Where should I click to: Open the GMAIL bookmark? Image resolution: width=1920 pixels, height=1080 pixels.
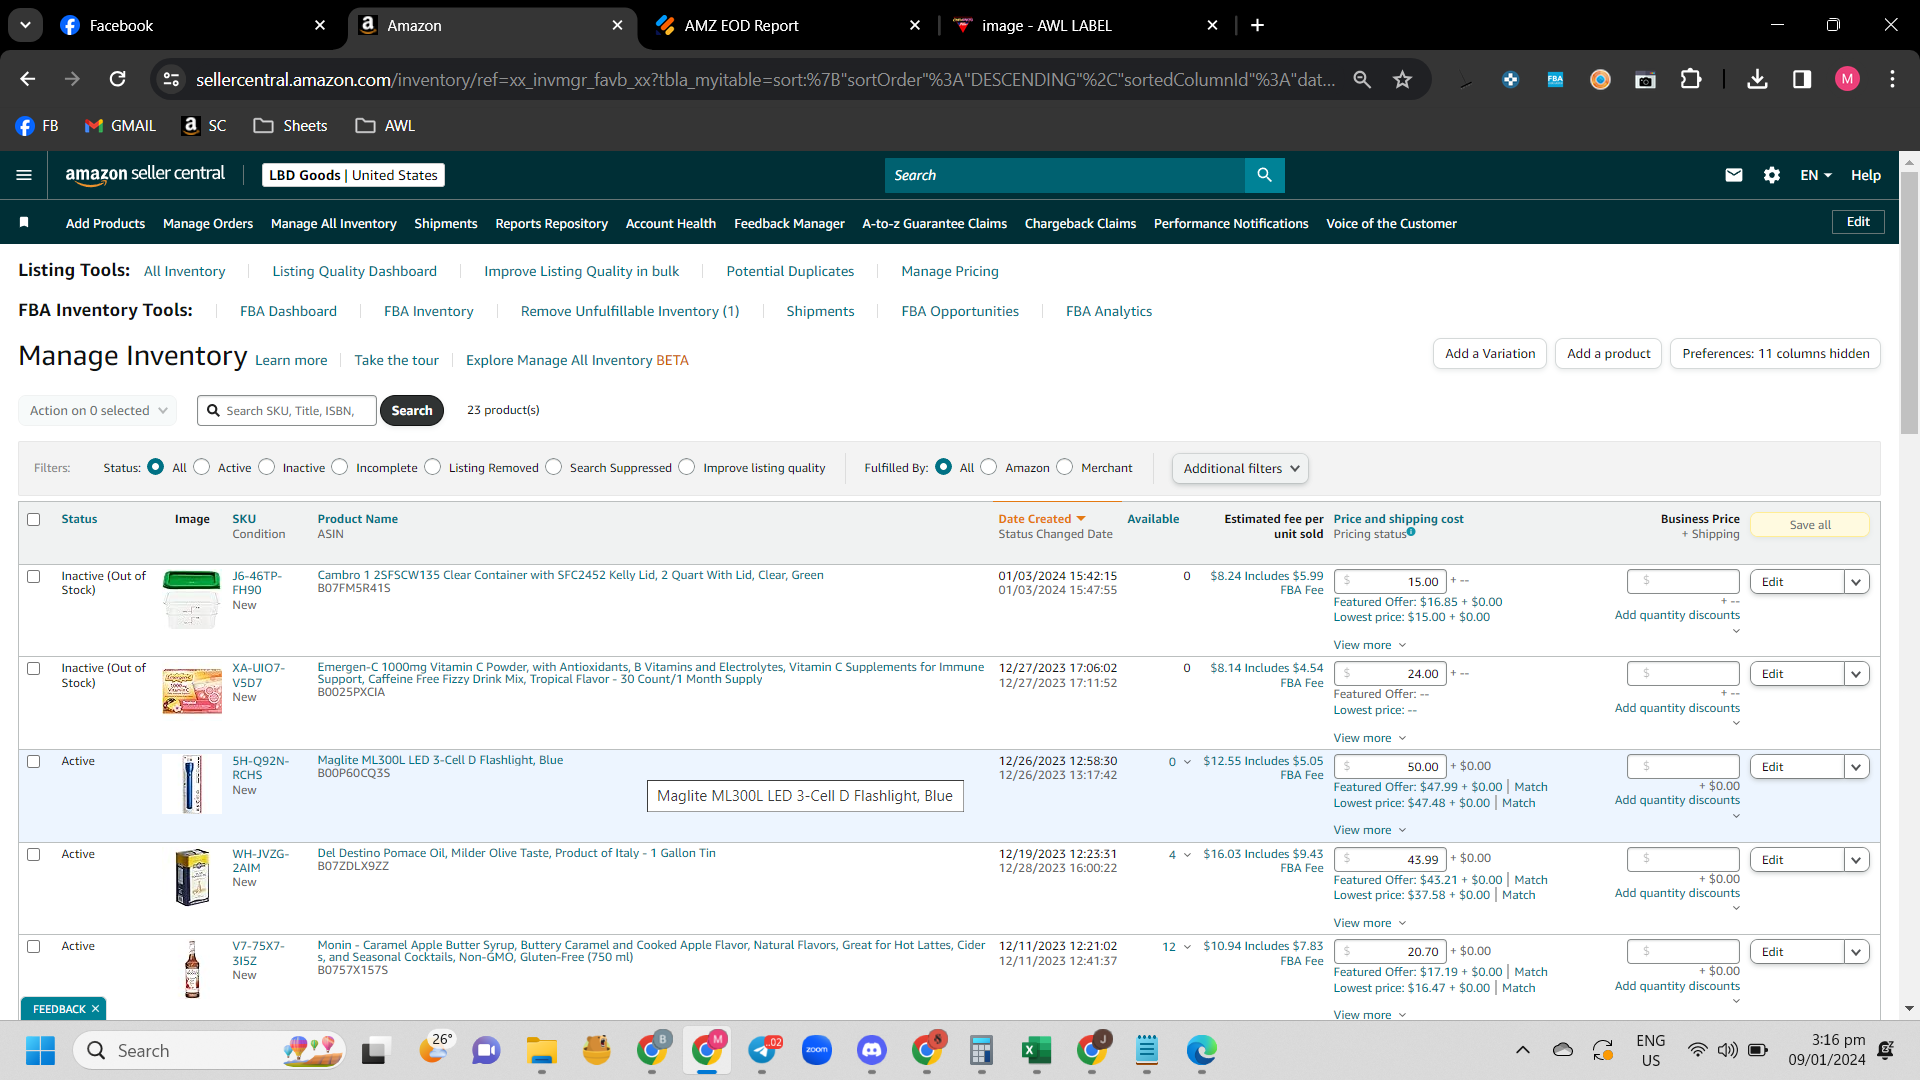[120, 125]
